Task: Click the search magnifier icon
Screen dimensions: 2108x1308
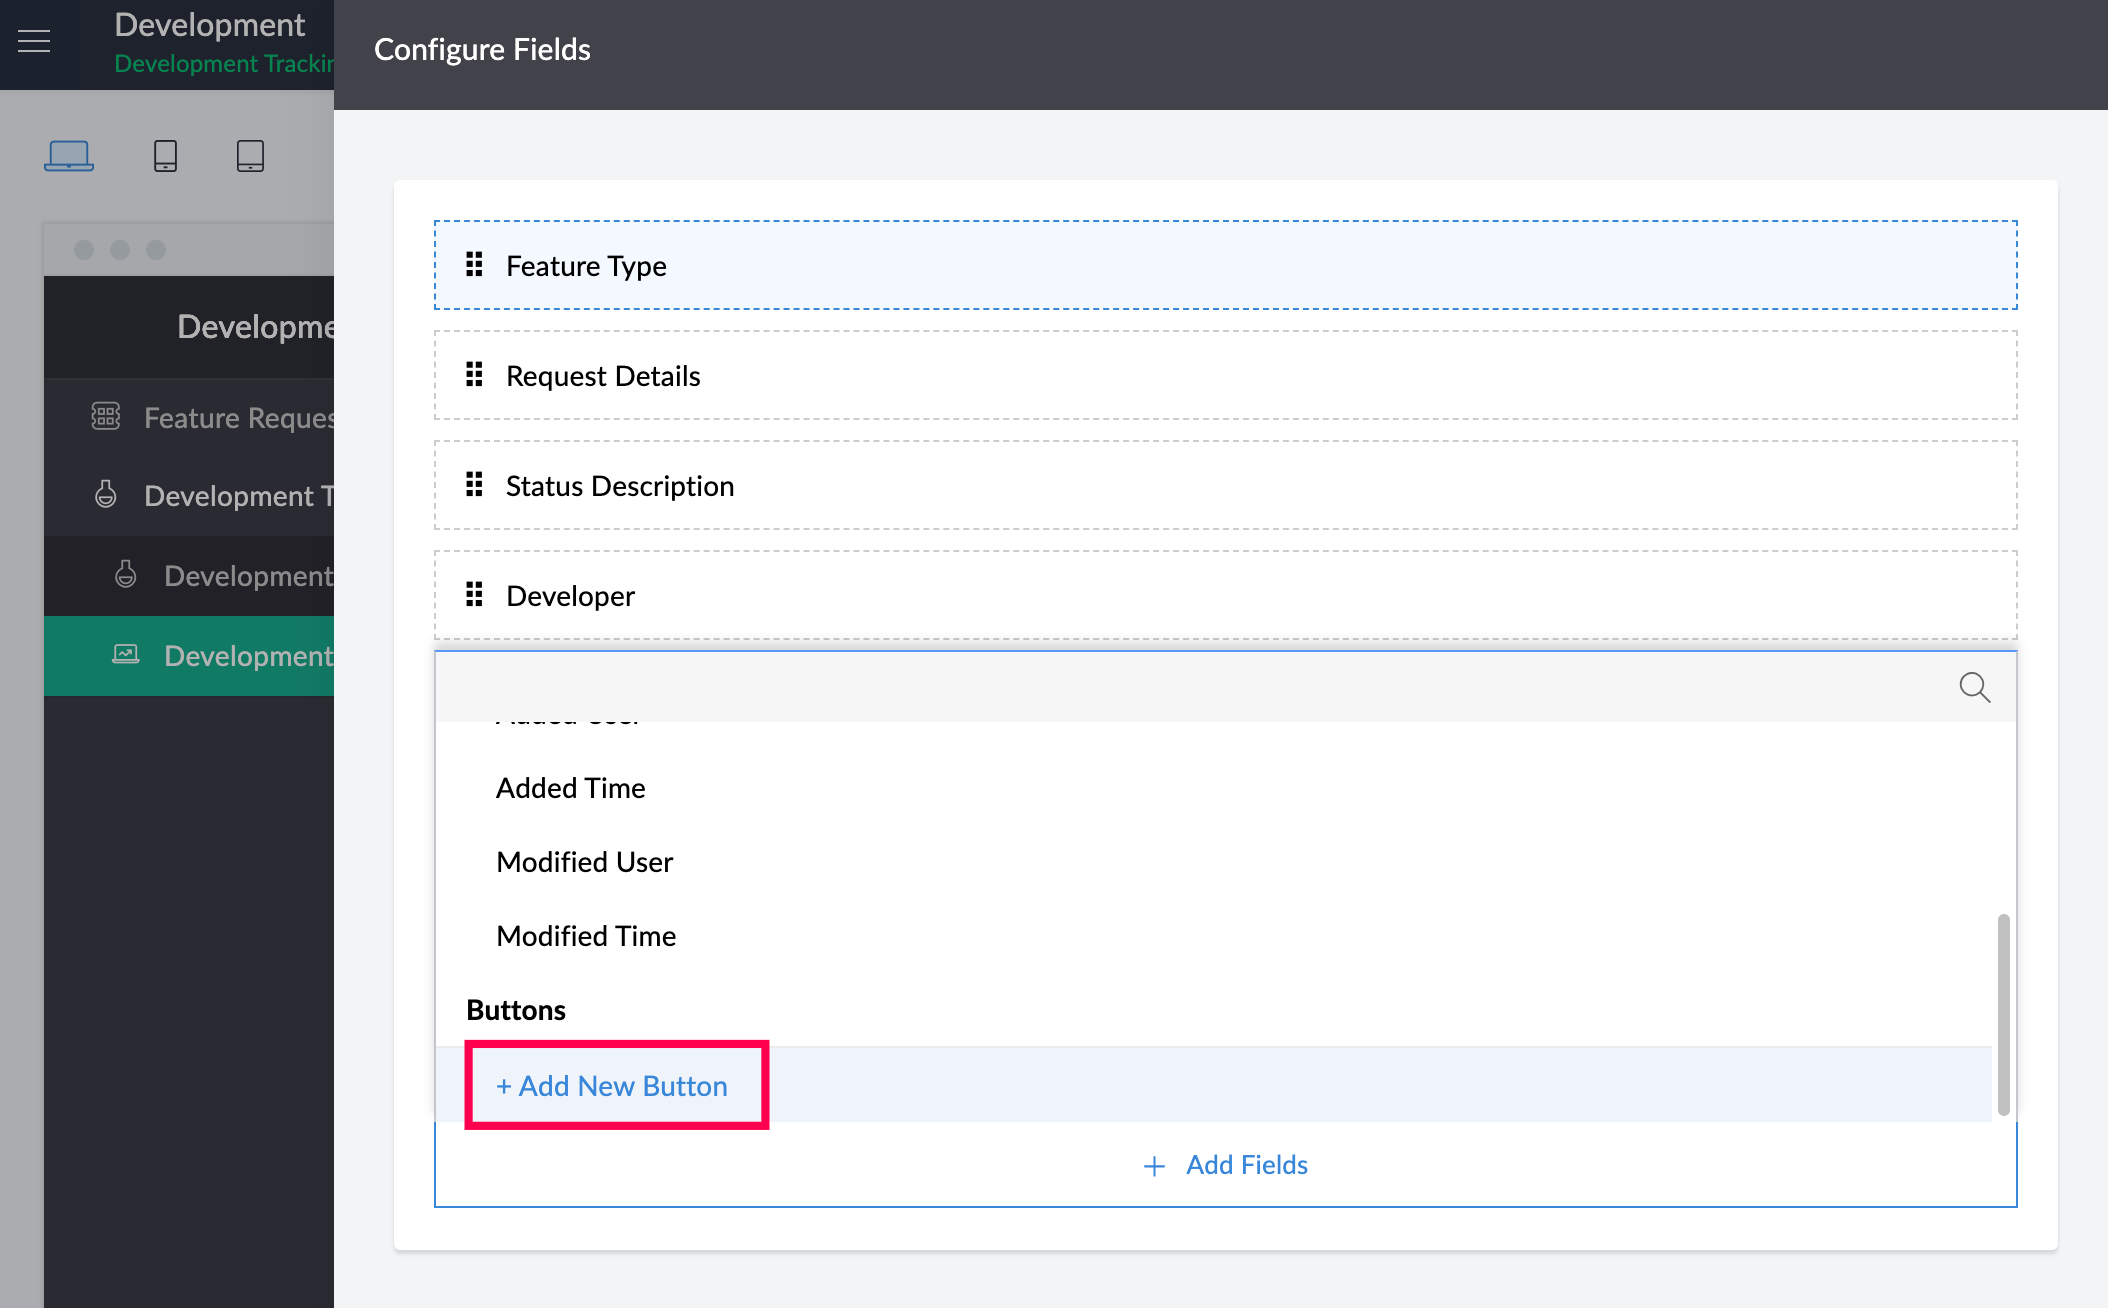Action: [1974, 687]
